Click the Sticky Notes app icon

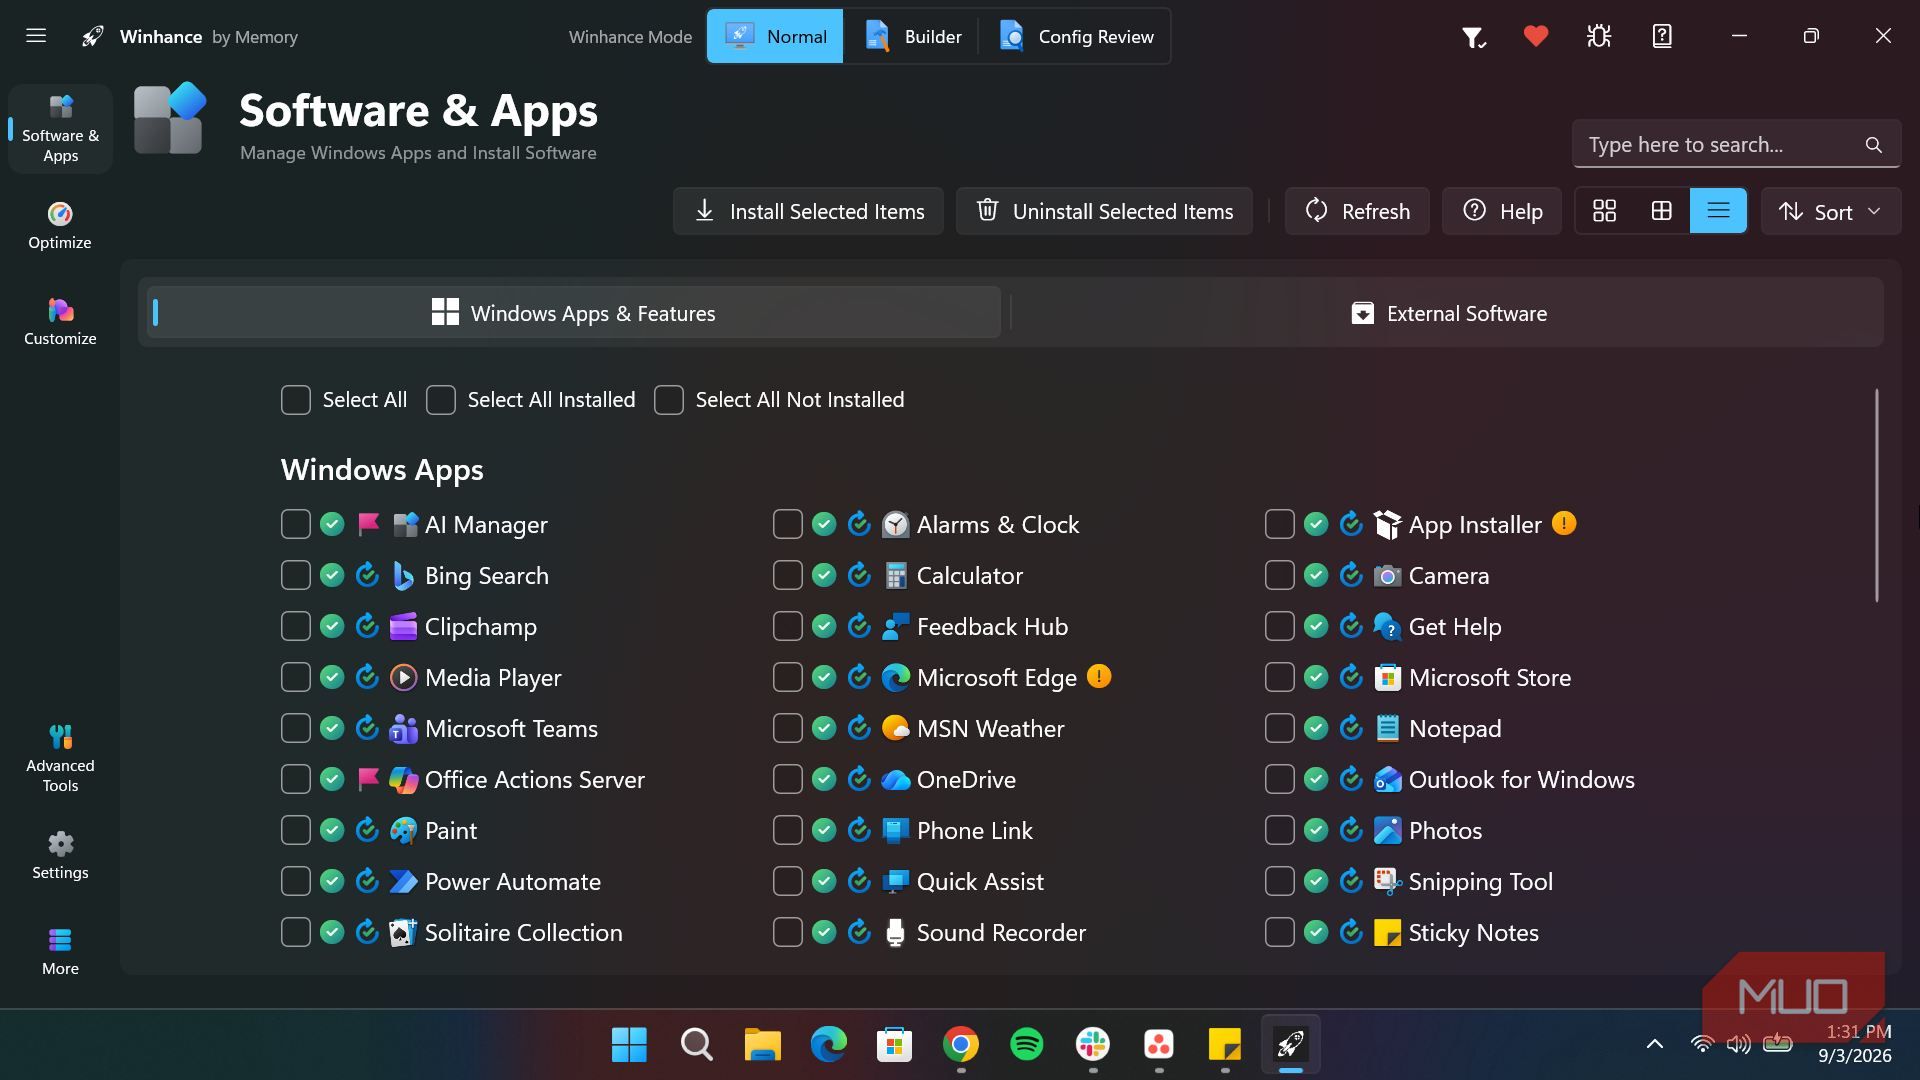point(1387,932)
